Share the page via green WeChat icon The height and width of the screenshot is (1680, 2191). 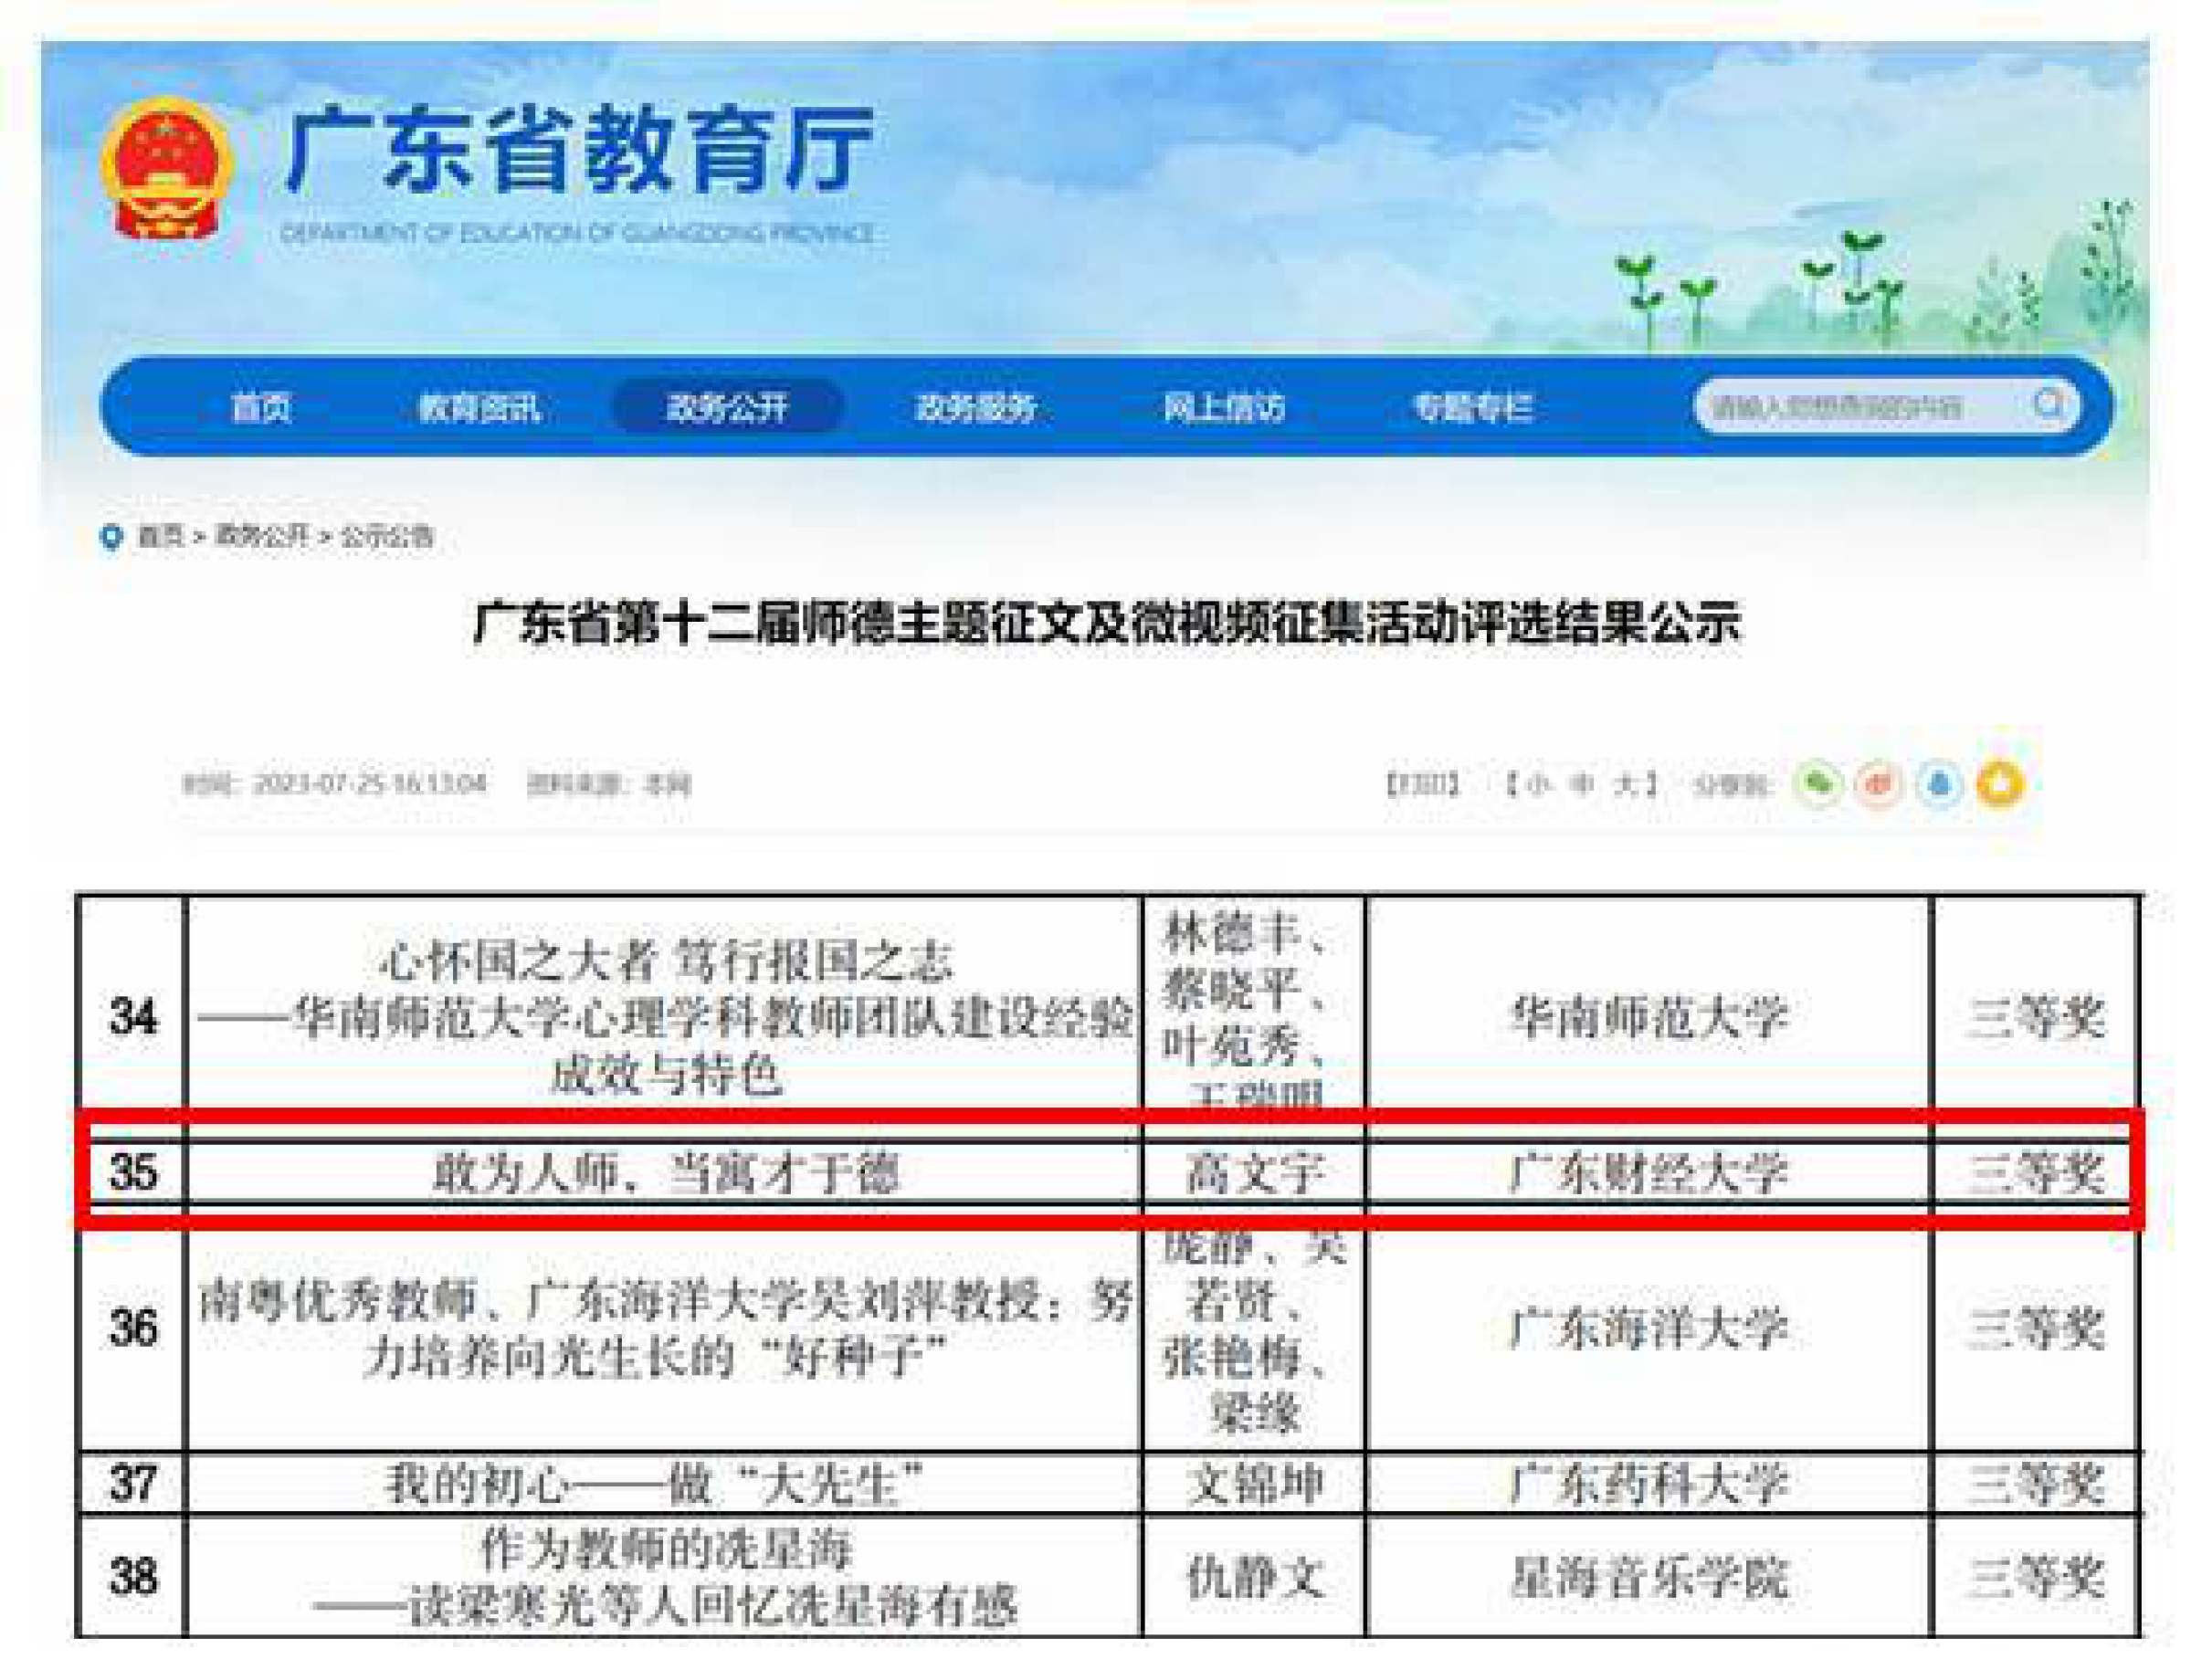click(x=1818, y=784)
